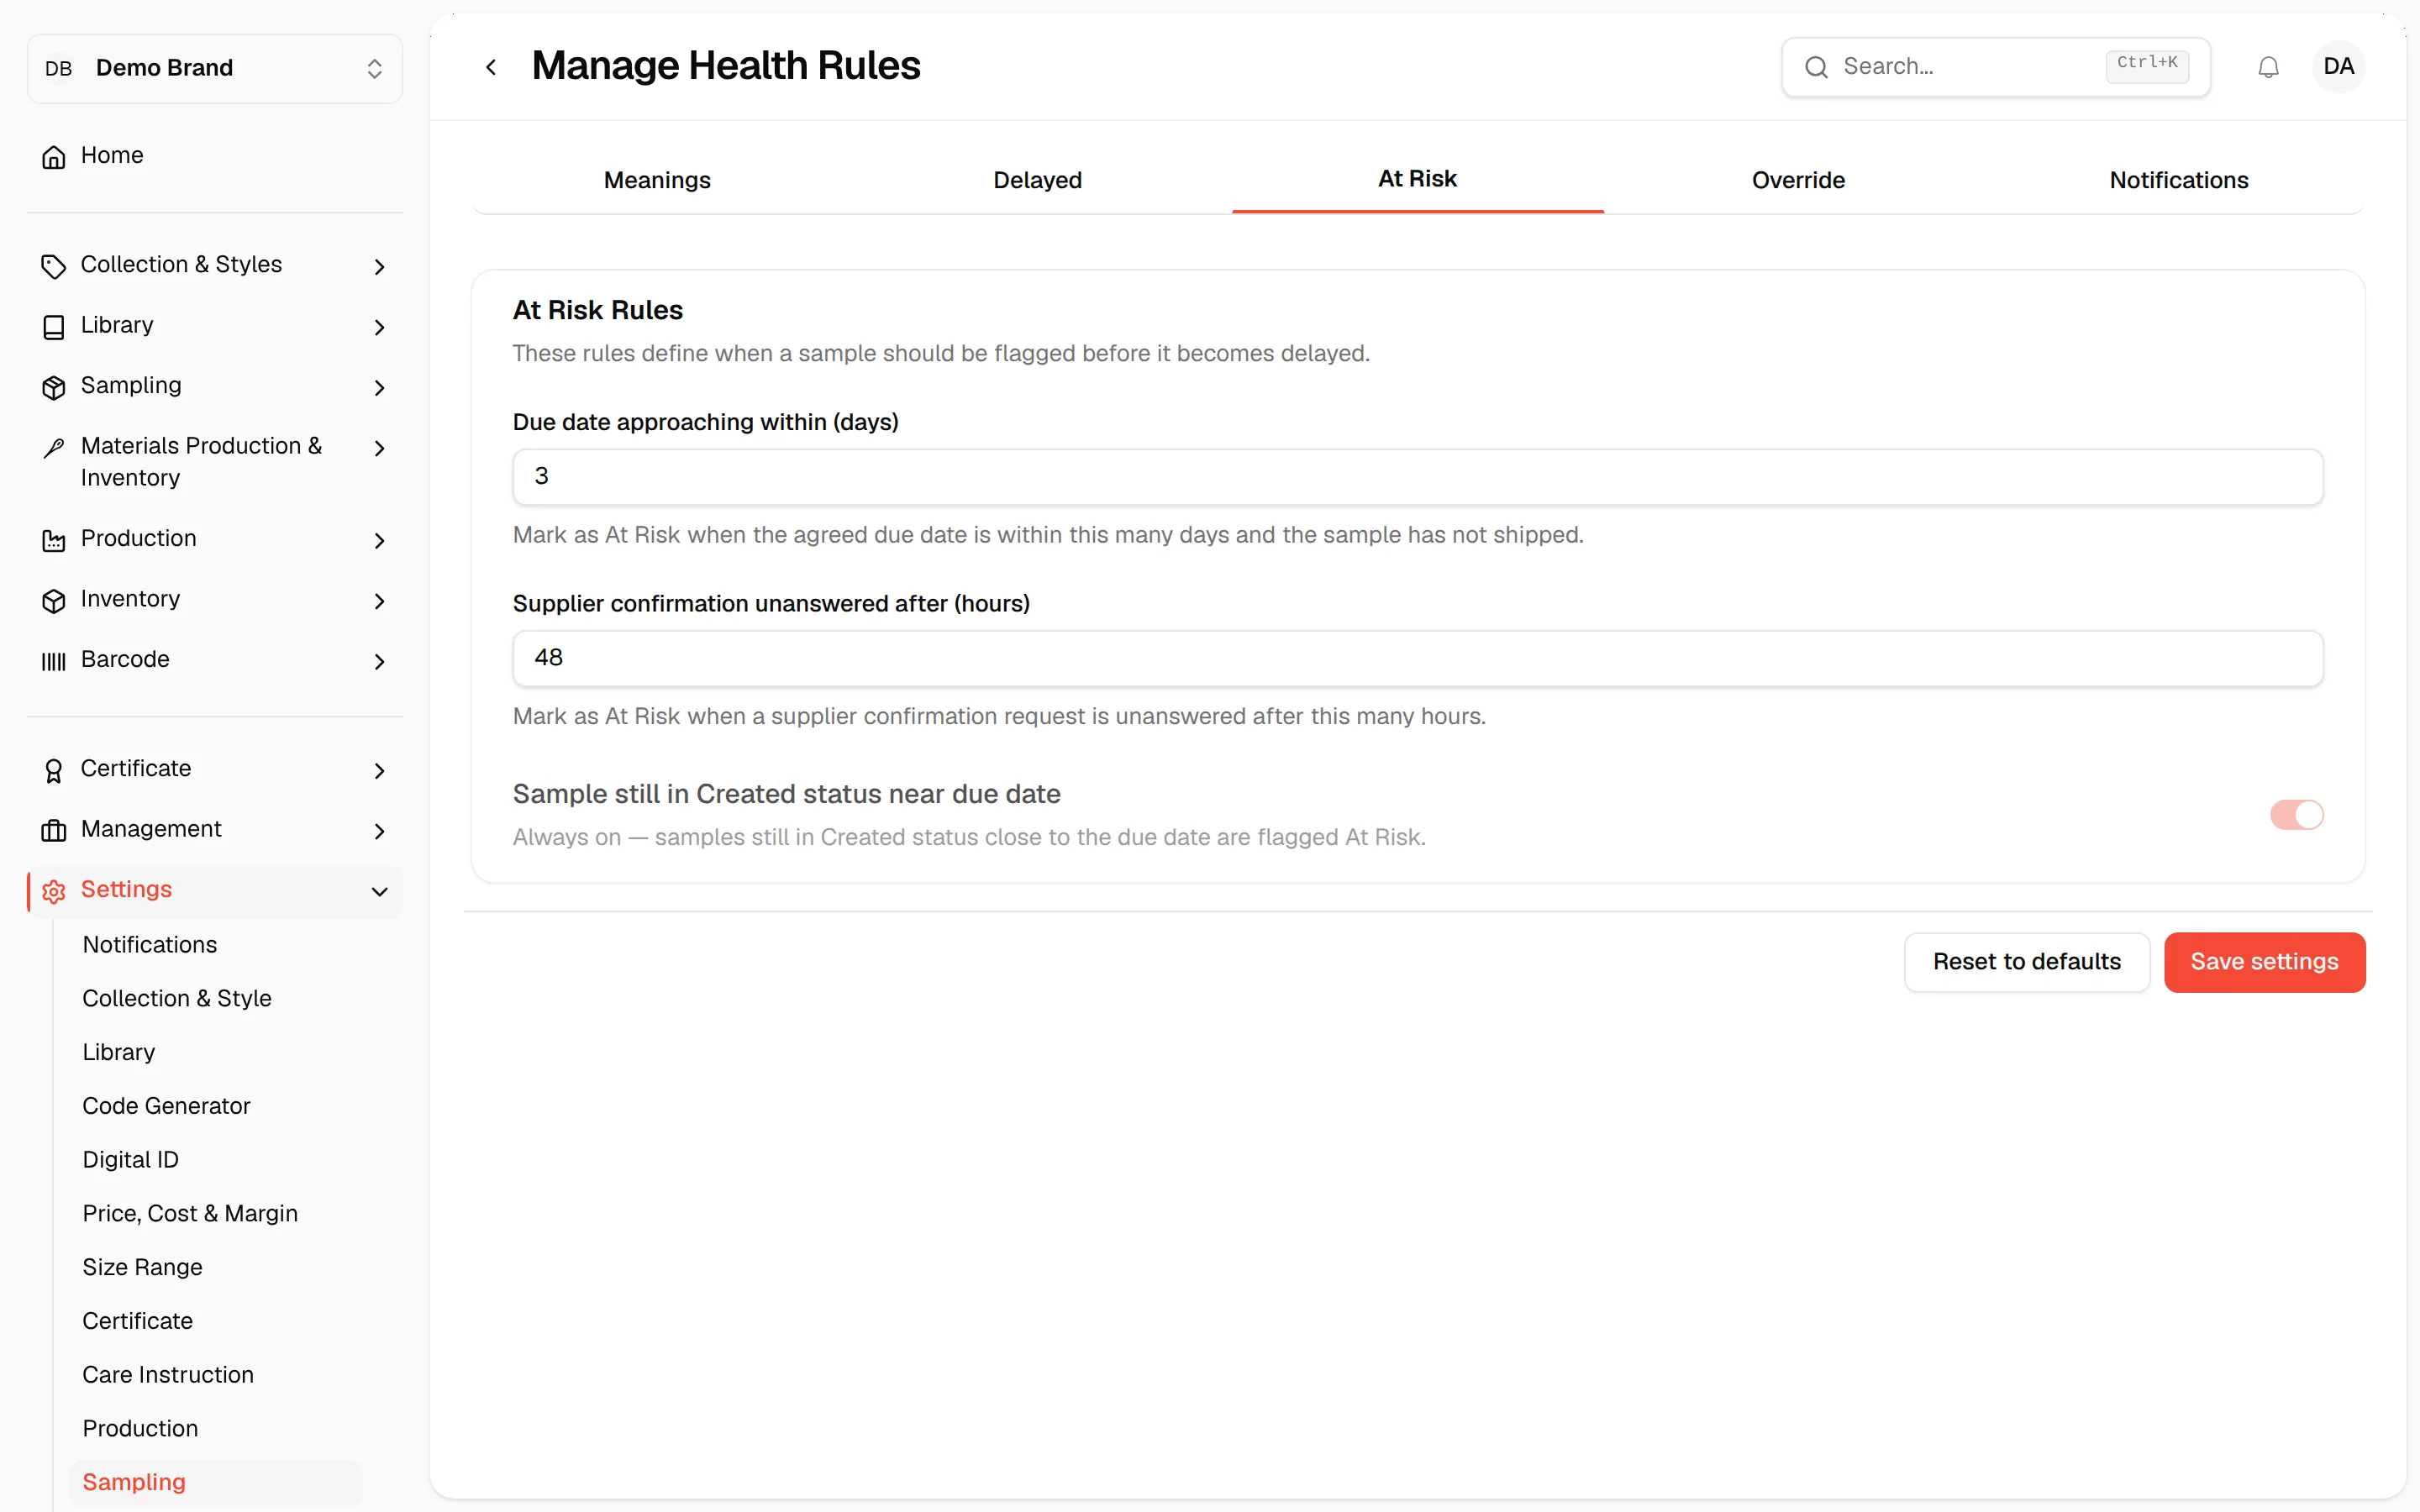
Task: Expand the Library chevron in main nav
Action: (379, 327)
